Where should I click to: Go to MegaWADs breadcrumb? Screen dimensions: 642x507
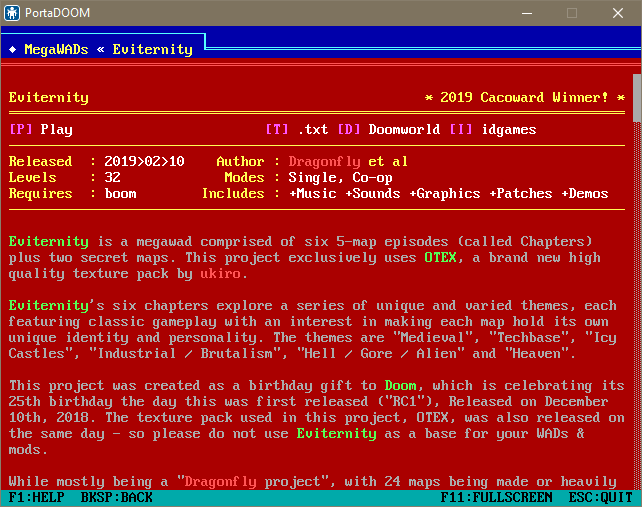click(x=56, y=50)
